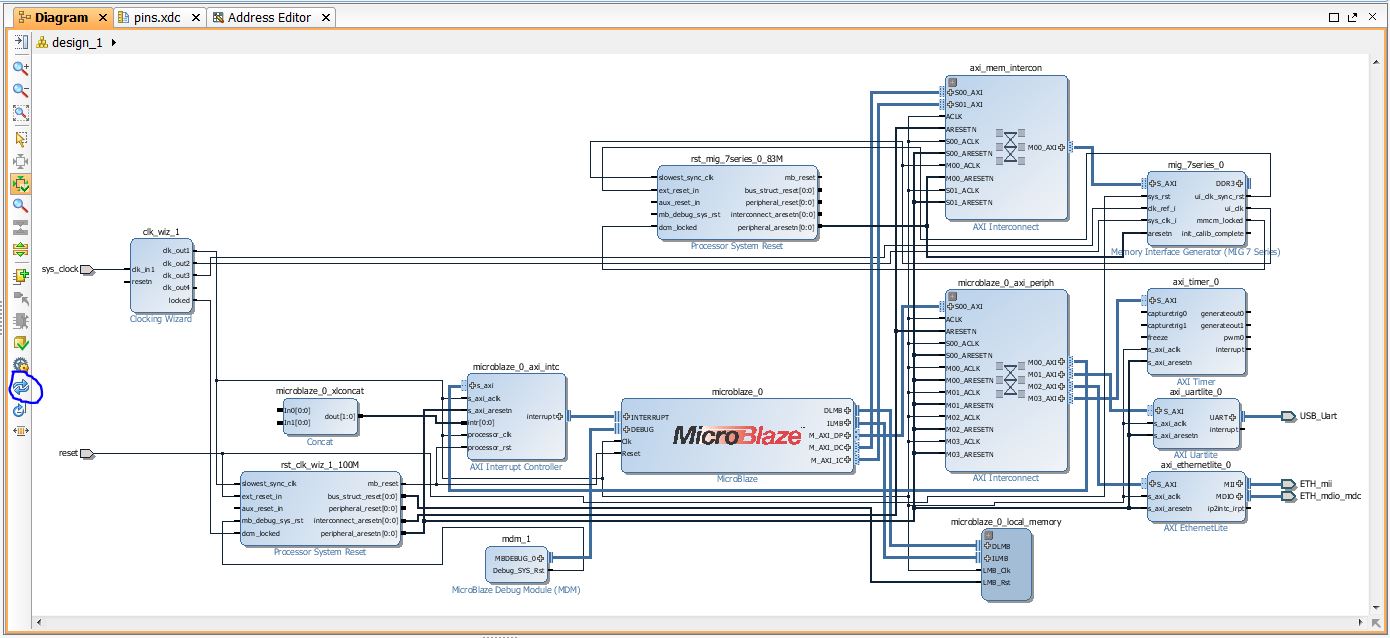1390x638 pixels.
Task: Click the Make Connection arrow icon
Action: click(x=20, y=298)
